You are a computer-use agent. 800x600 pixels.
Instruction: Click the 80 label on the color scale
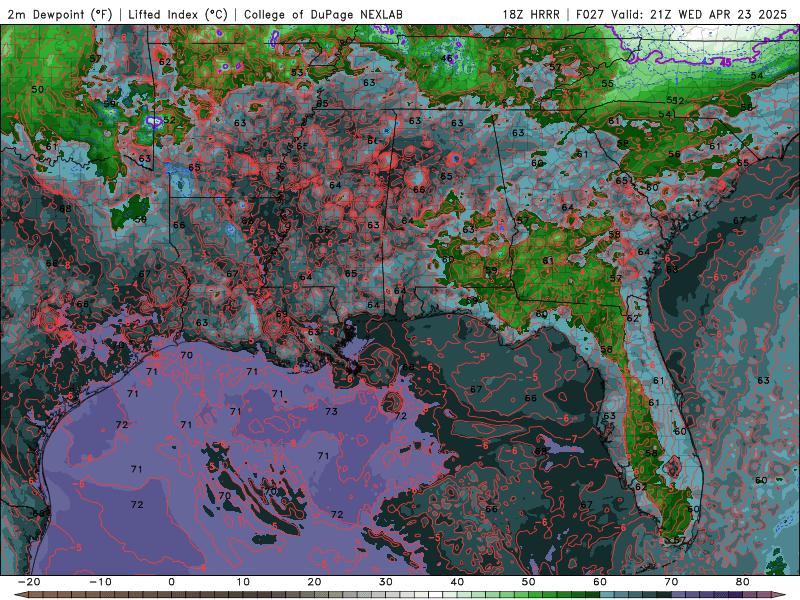(x=743, y=582)
